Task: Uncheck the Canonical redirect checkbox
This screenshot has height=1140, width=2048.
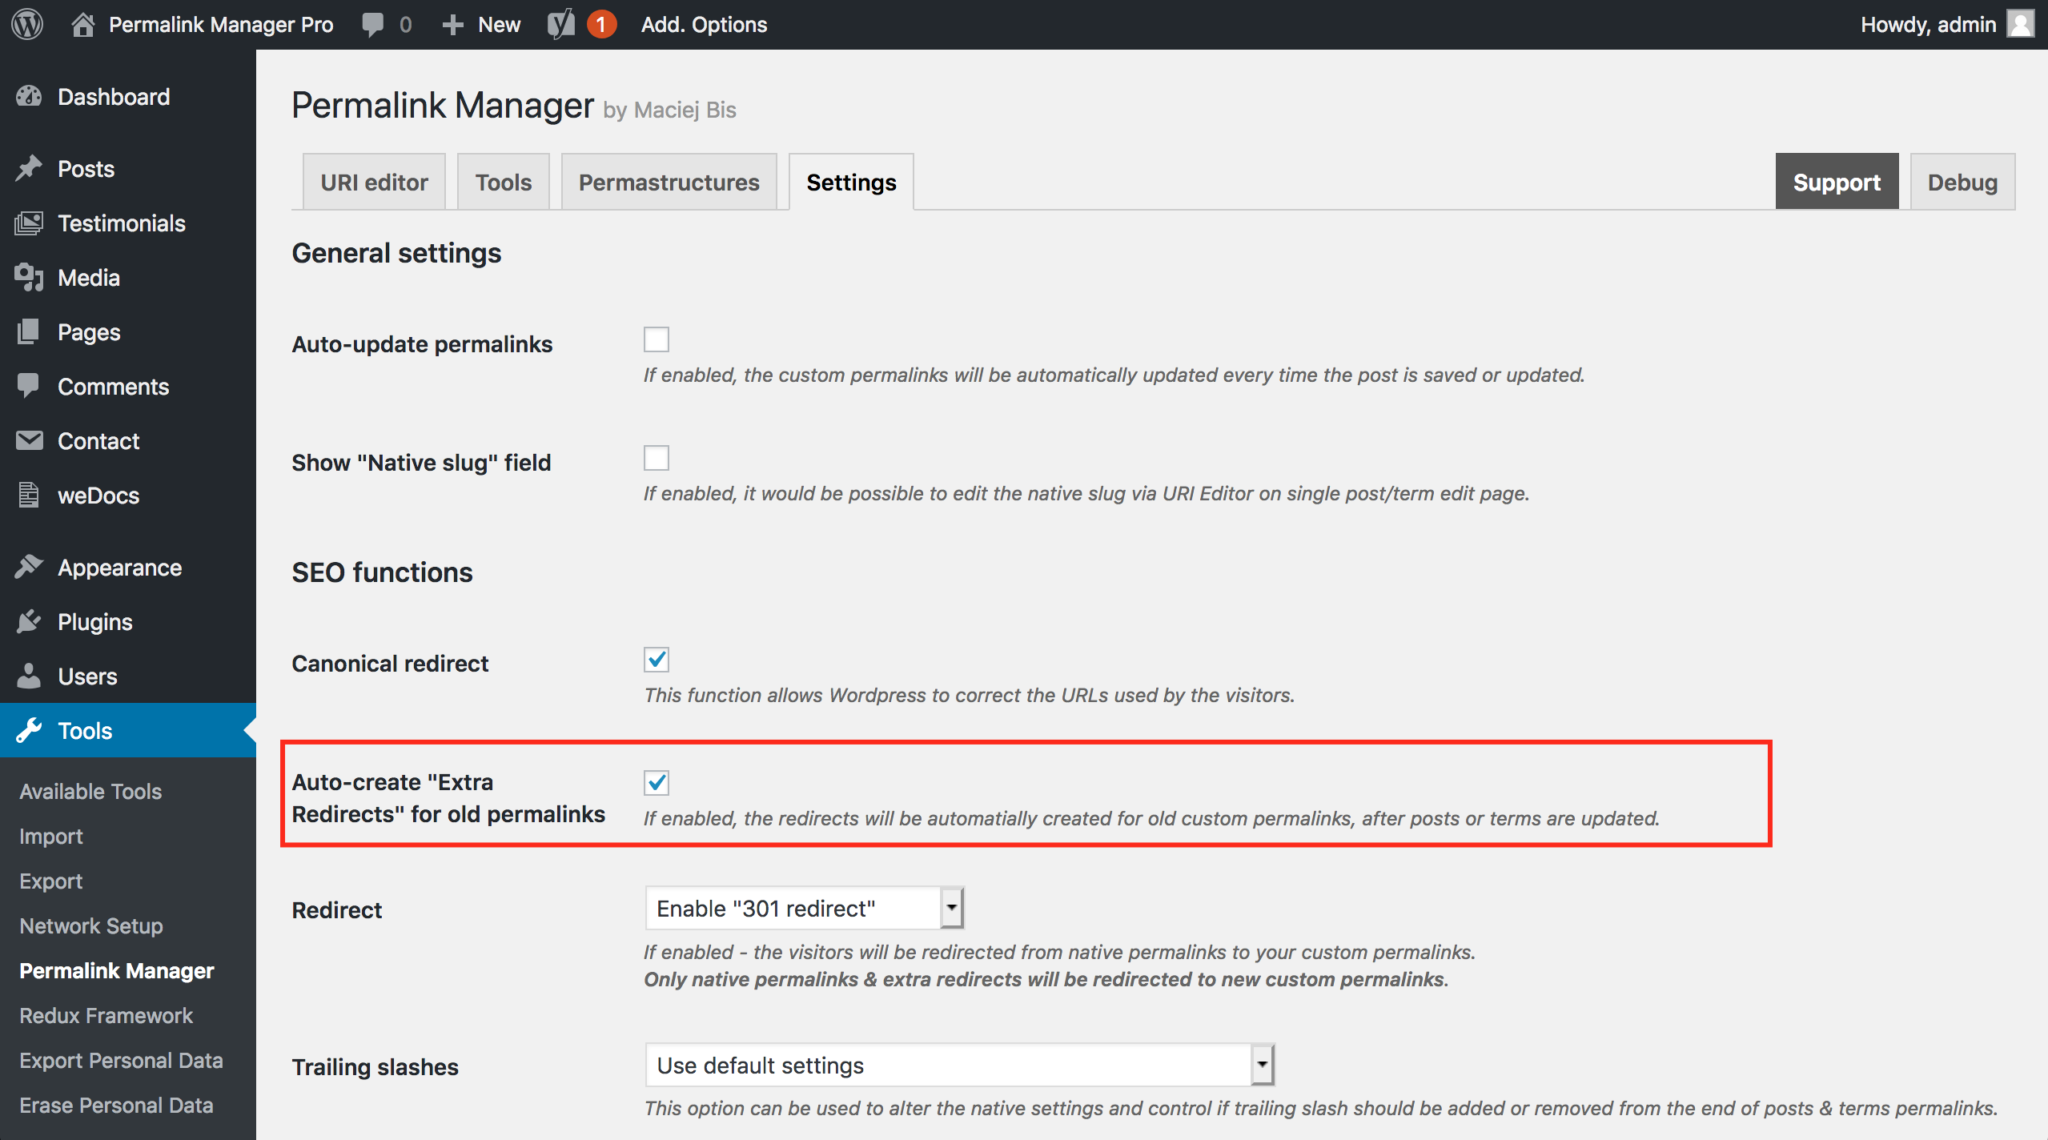Action: pyautogui.click(x=656, y=659)
